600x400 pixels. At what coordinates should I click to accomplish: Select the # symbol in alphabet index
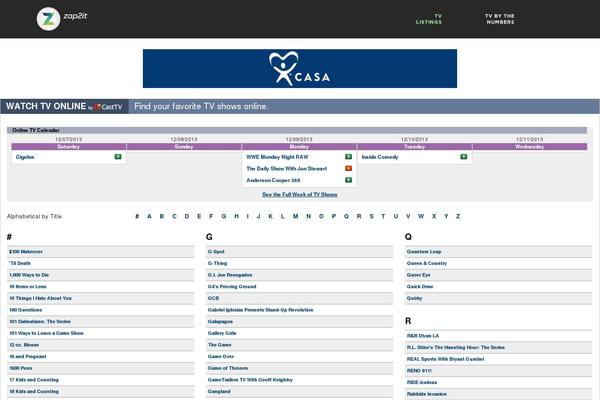136,215
